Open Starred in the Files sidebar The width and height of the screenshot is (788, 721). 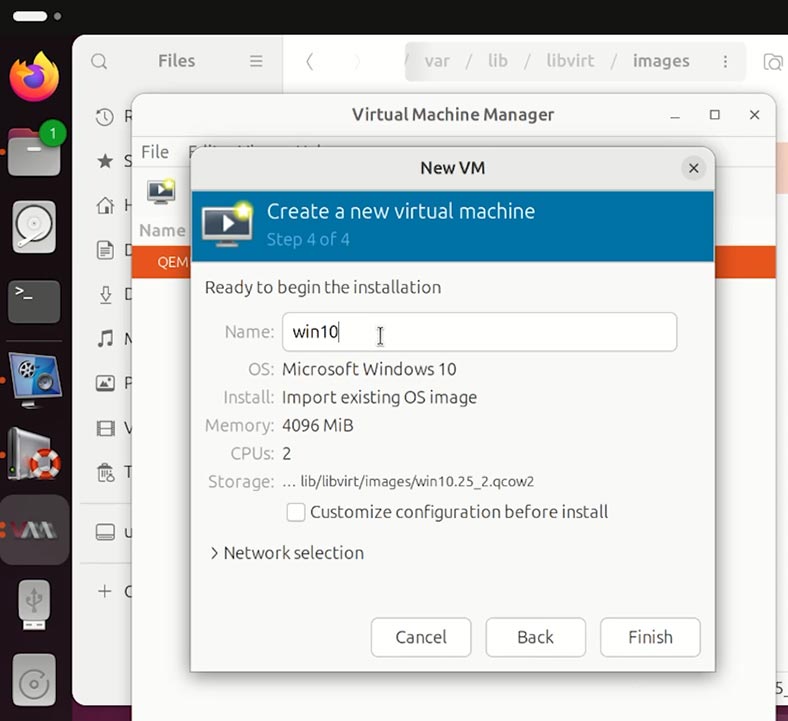coord(105,161)
